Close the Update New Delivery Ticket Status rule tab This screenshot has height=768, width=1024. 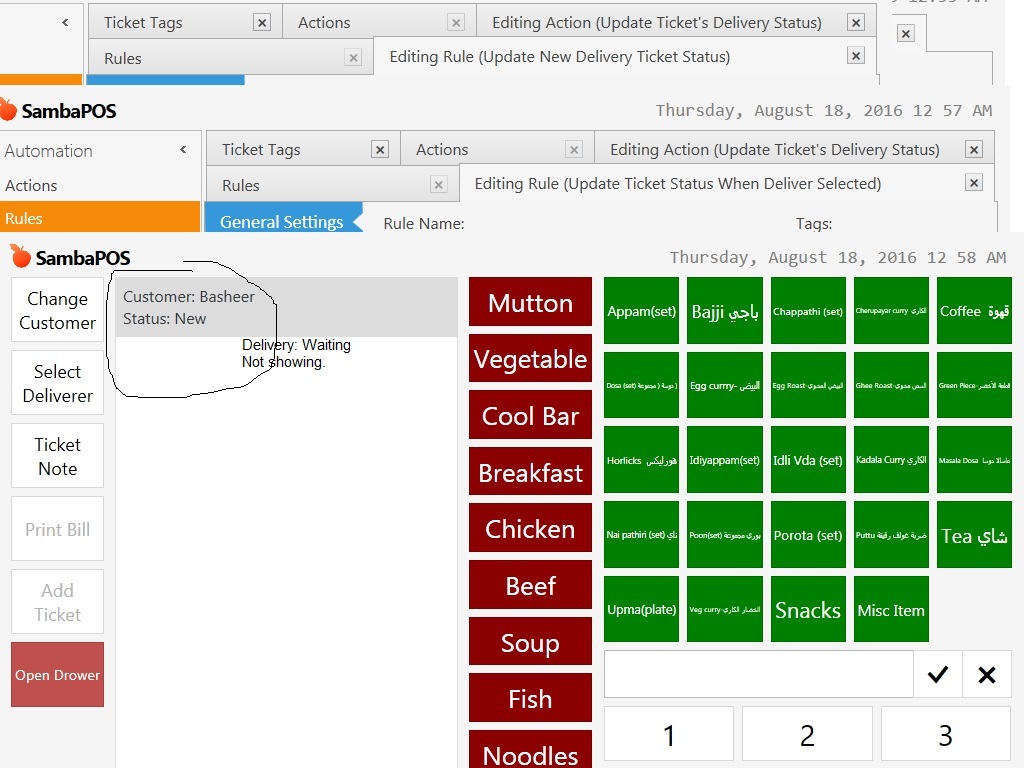[856, 56]
